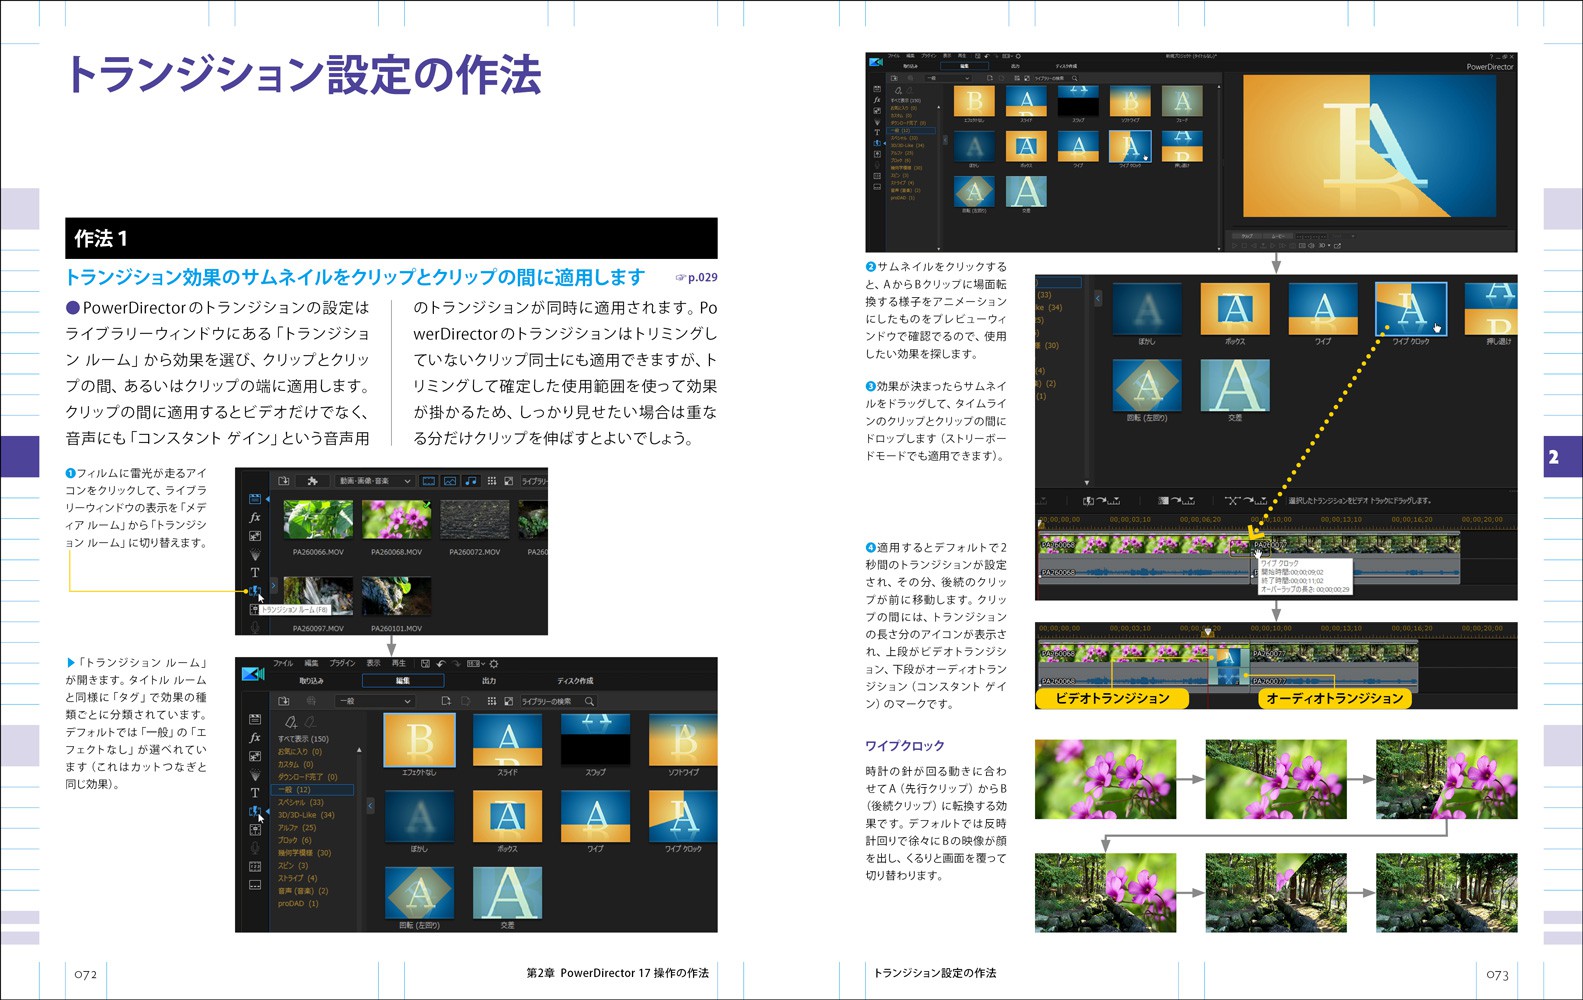Select フェード transition thumbnail in preview screenshot
The width and height of the screenshot is (1583, 1000).
pos(1182,101)
